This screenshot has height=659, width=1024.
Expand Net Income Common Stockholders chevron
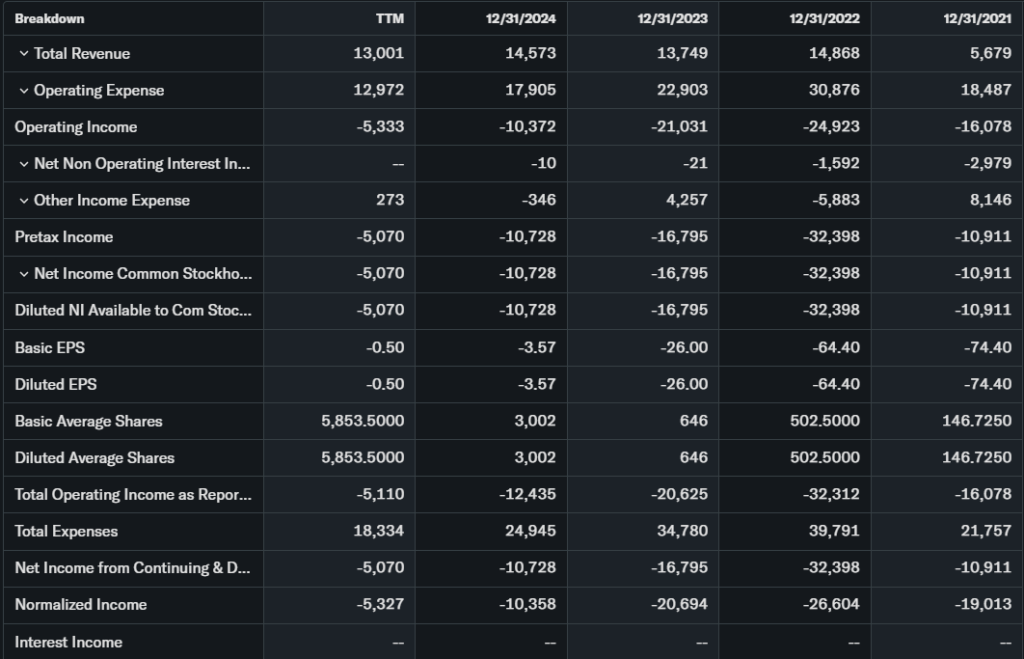click(x=24, y=274)
